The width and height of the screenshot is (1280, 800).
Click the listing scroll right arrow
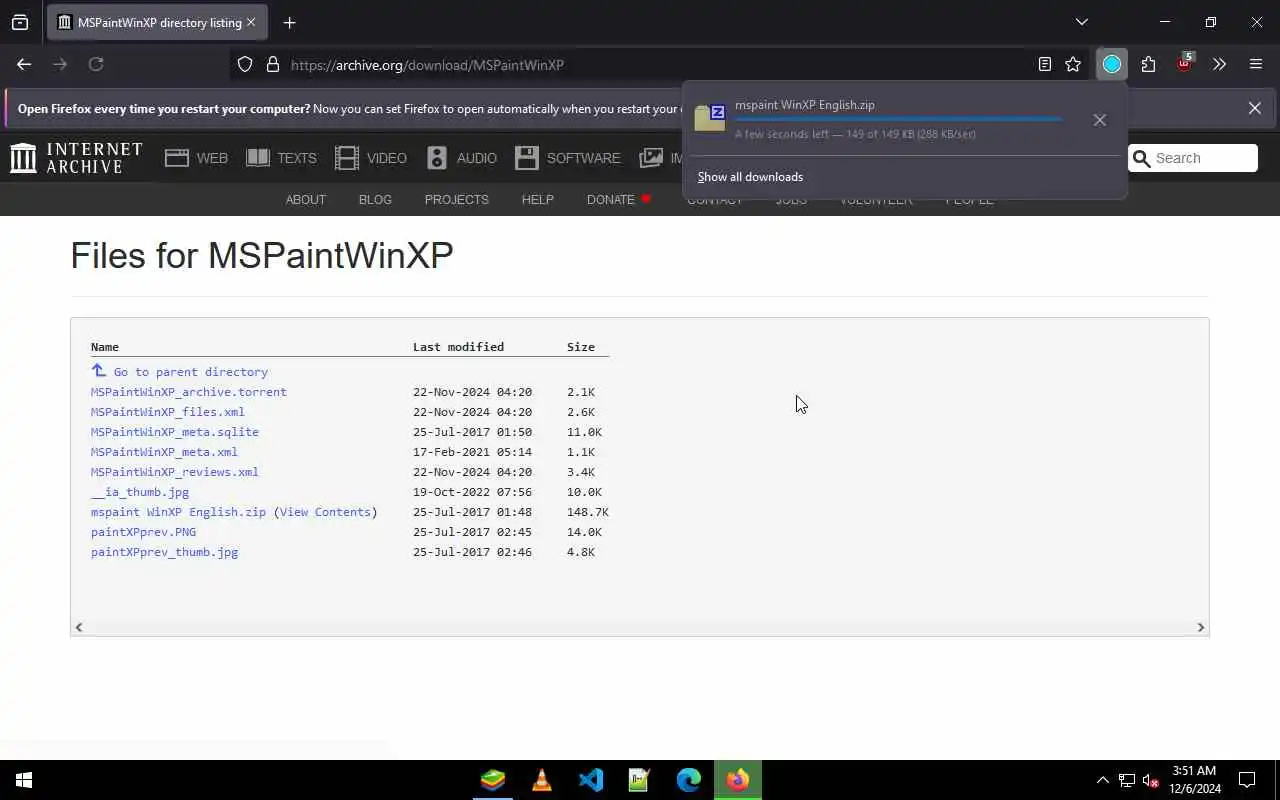[x=1201, y=627]
